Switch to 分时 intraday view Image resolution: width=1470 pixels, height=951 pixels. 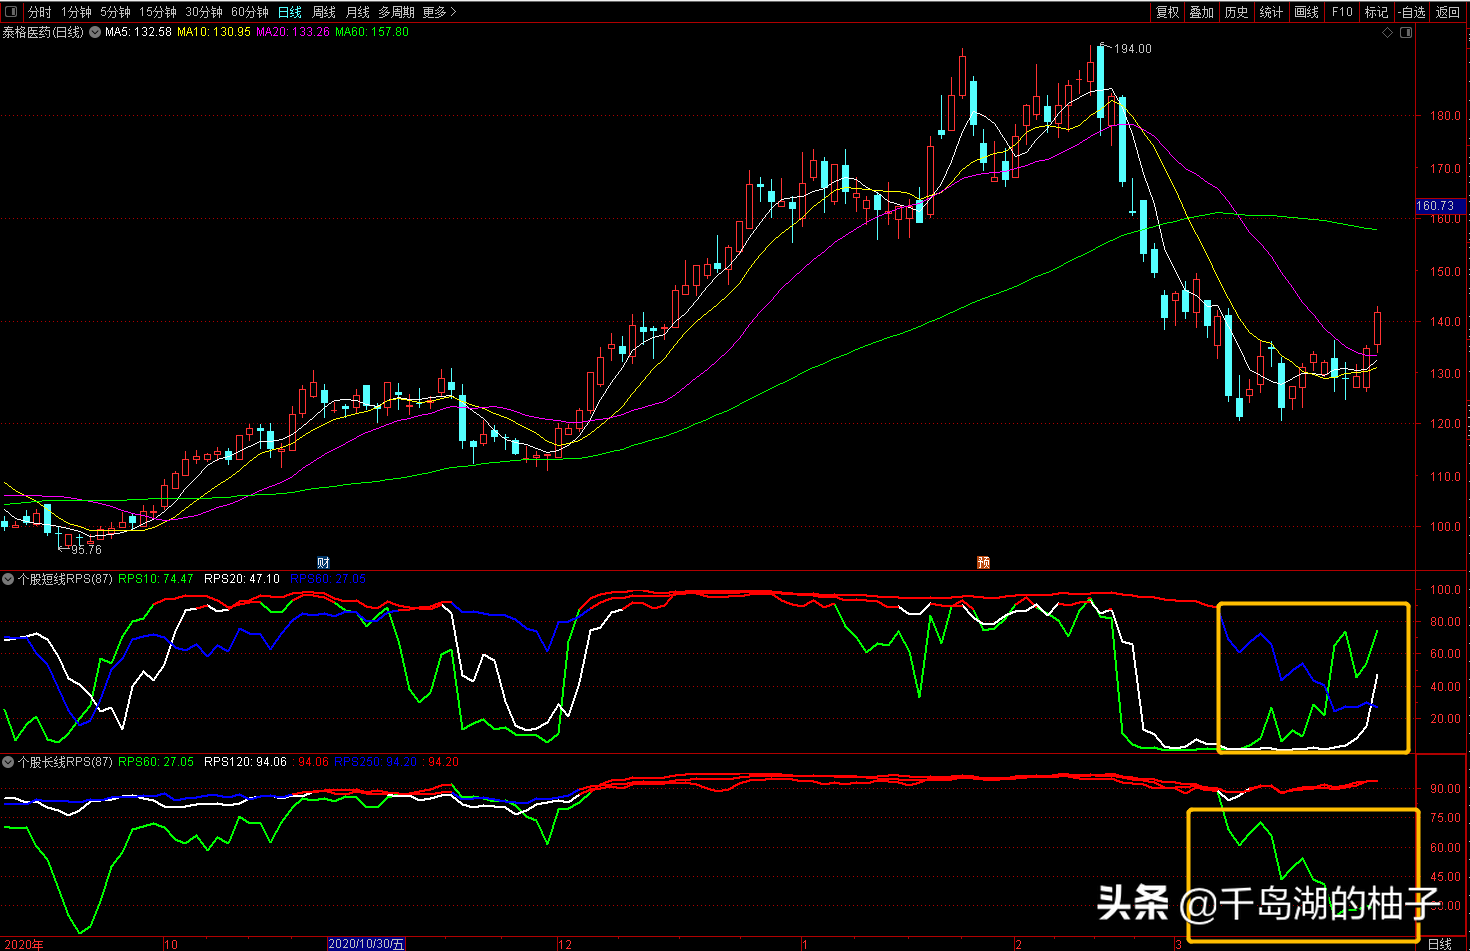[40, 12]
